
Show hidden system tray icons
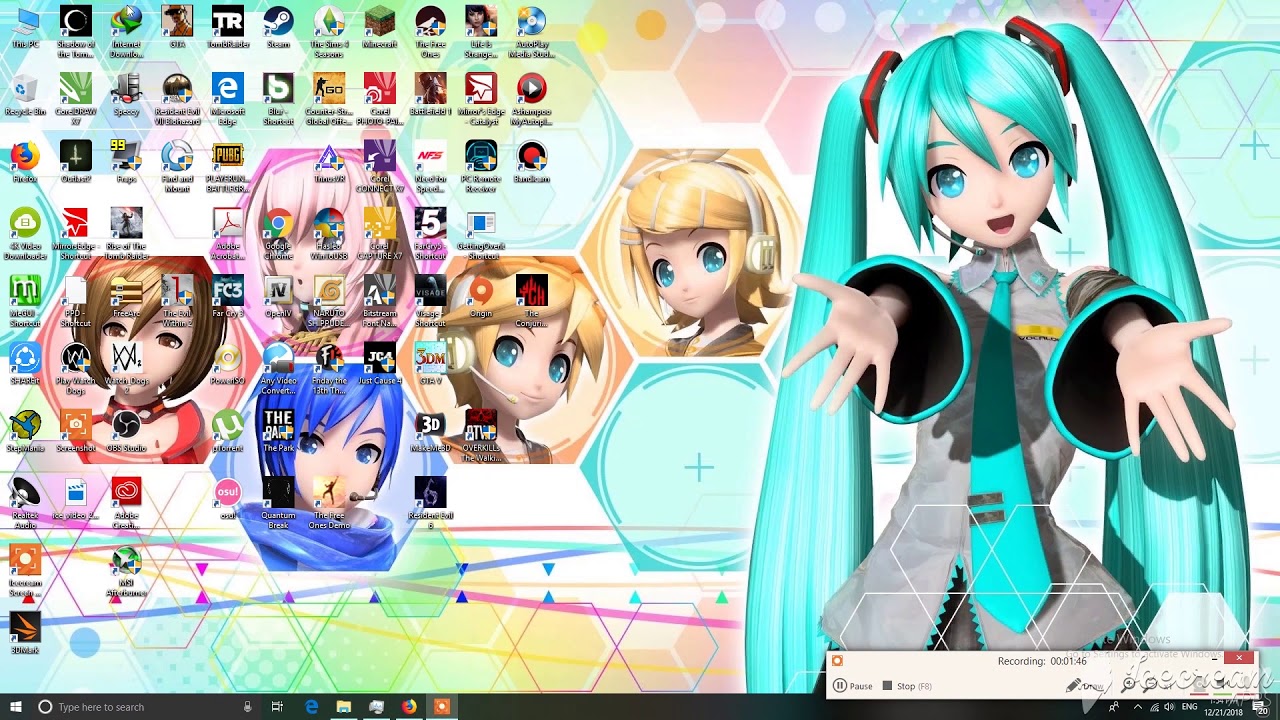pyautogui.click(x=1136, y=707)
